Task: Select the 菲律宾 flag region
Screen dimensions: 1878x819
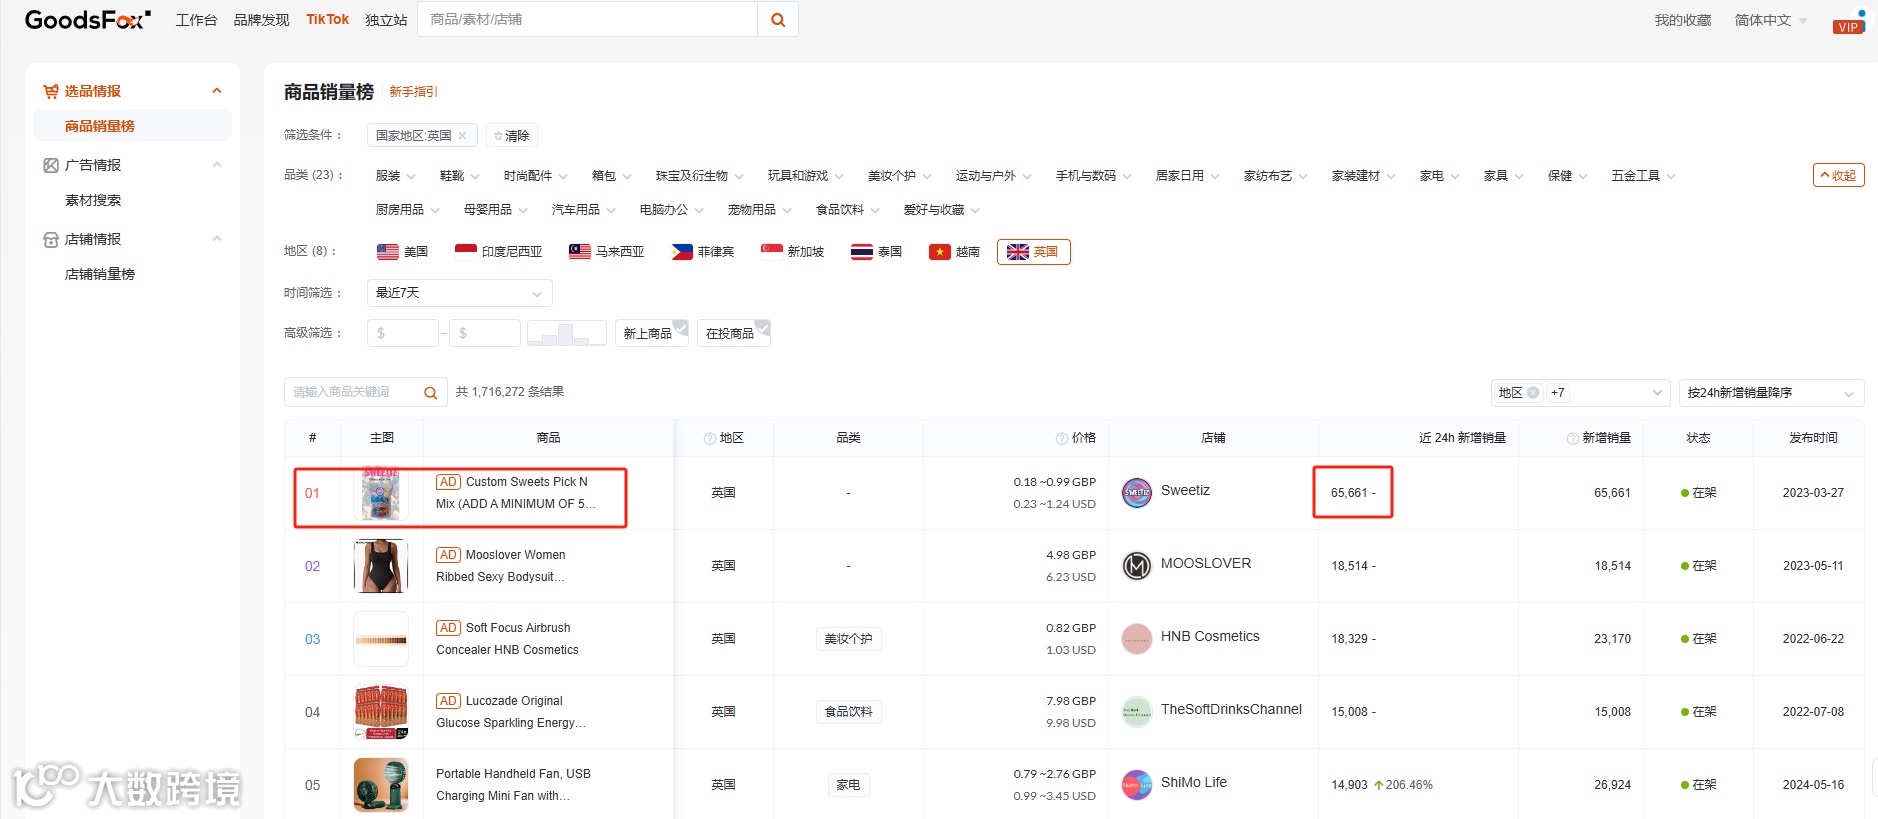Action: [x=702, y=252]
